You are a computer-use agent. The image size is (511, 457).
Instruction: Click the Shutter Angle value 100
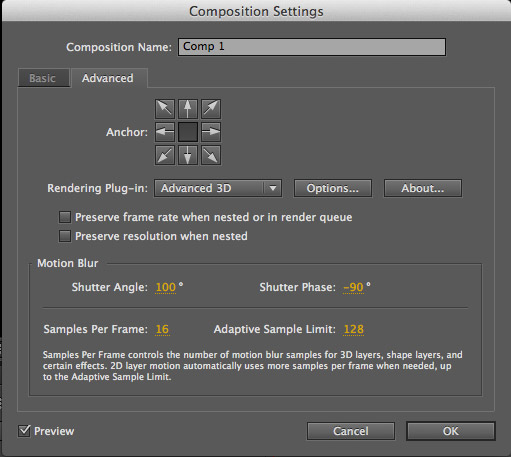(166, 287)
